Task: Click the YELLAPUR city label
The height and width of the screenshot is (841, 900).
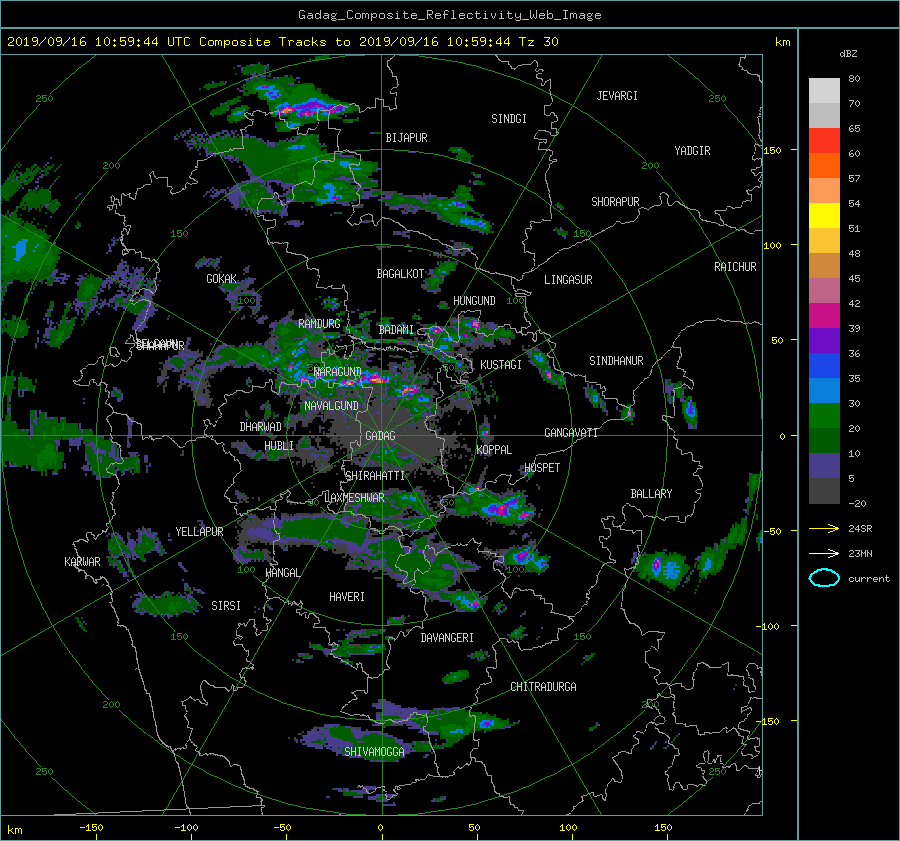Action: (199, 532)
